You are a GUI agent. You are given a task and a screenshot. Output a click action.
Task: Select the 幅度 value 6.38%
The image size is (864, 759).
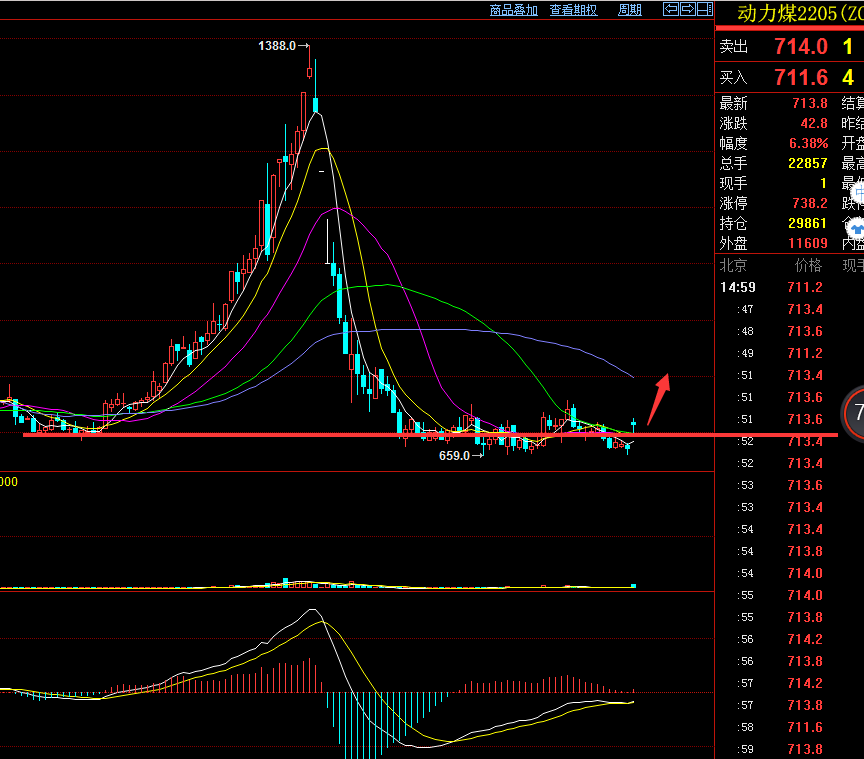click(x=808, y=143)
